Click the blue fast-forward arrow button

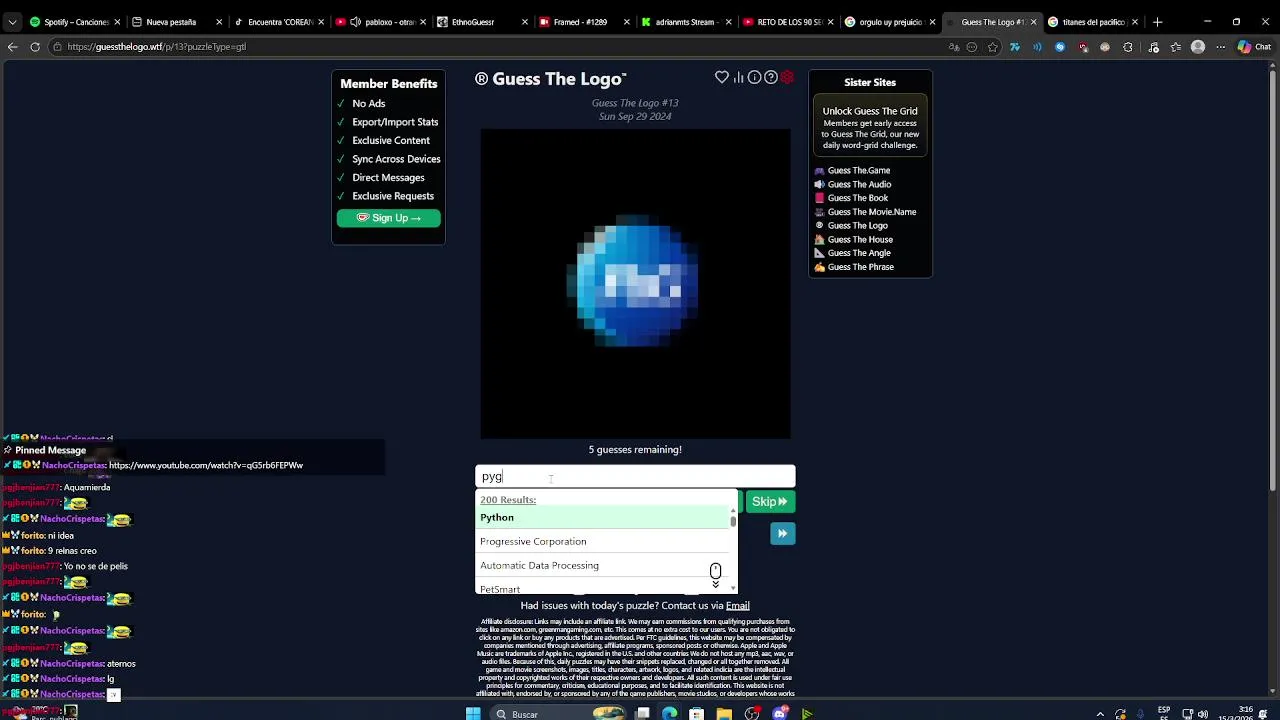tap(782, 533)
